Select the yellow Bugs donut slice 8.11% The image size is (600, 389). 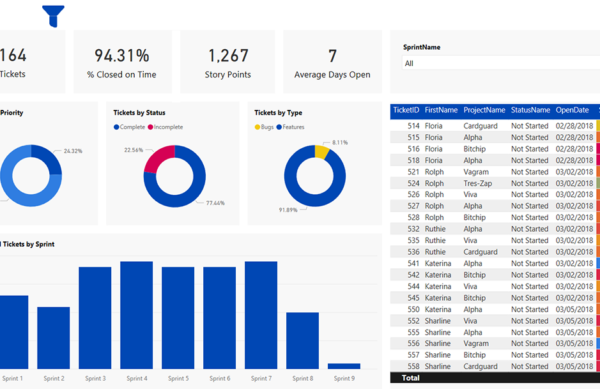321,151
